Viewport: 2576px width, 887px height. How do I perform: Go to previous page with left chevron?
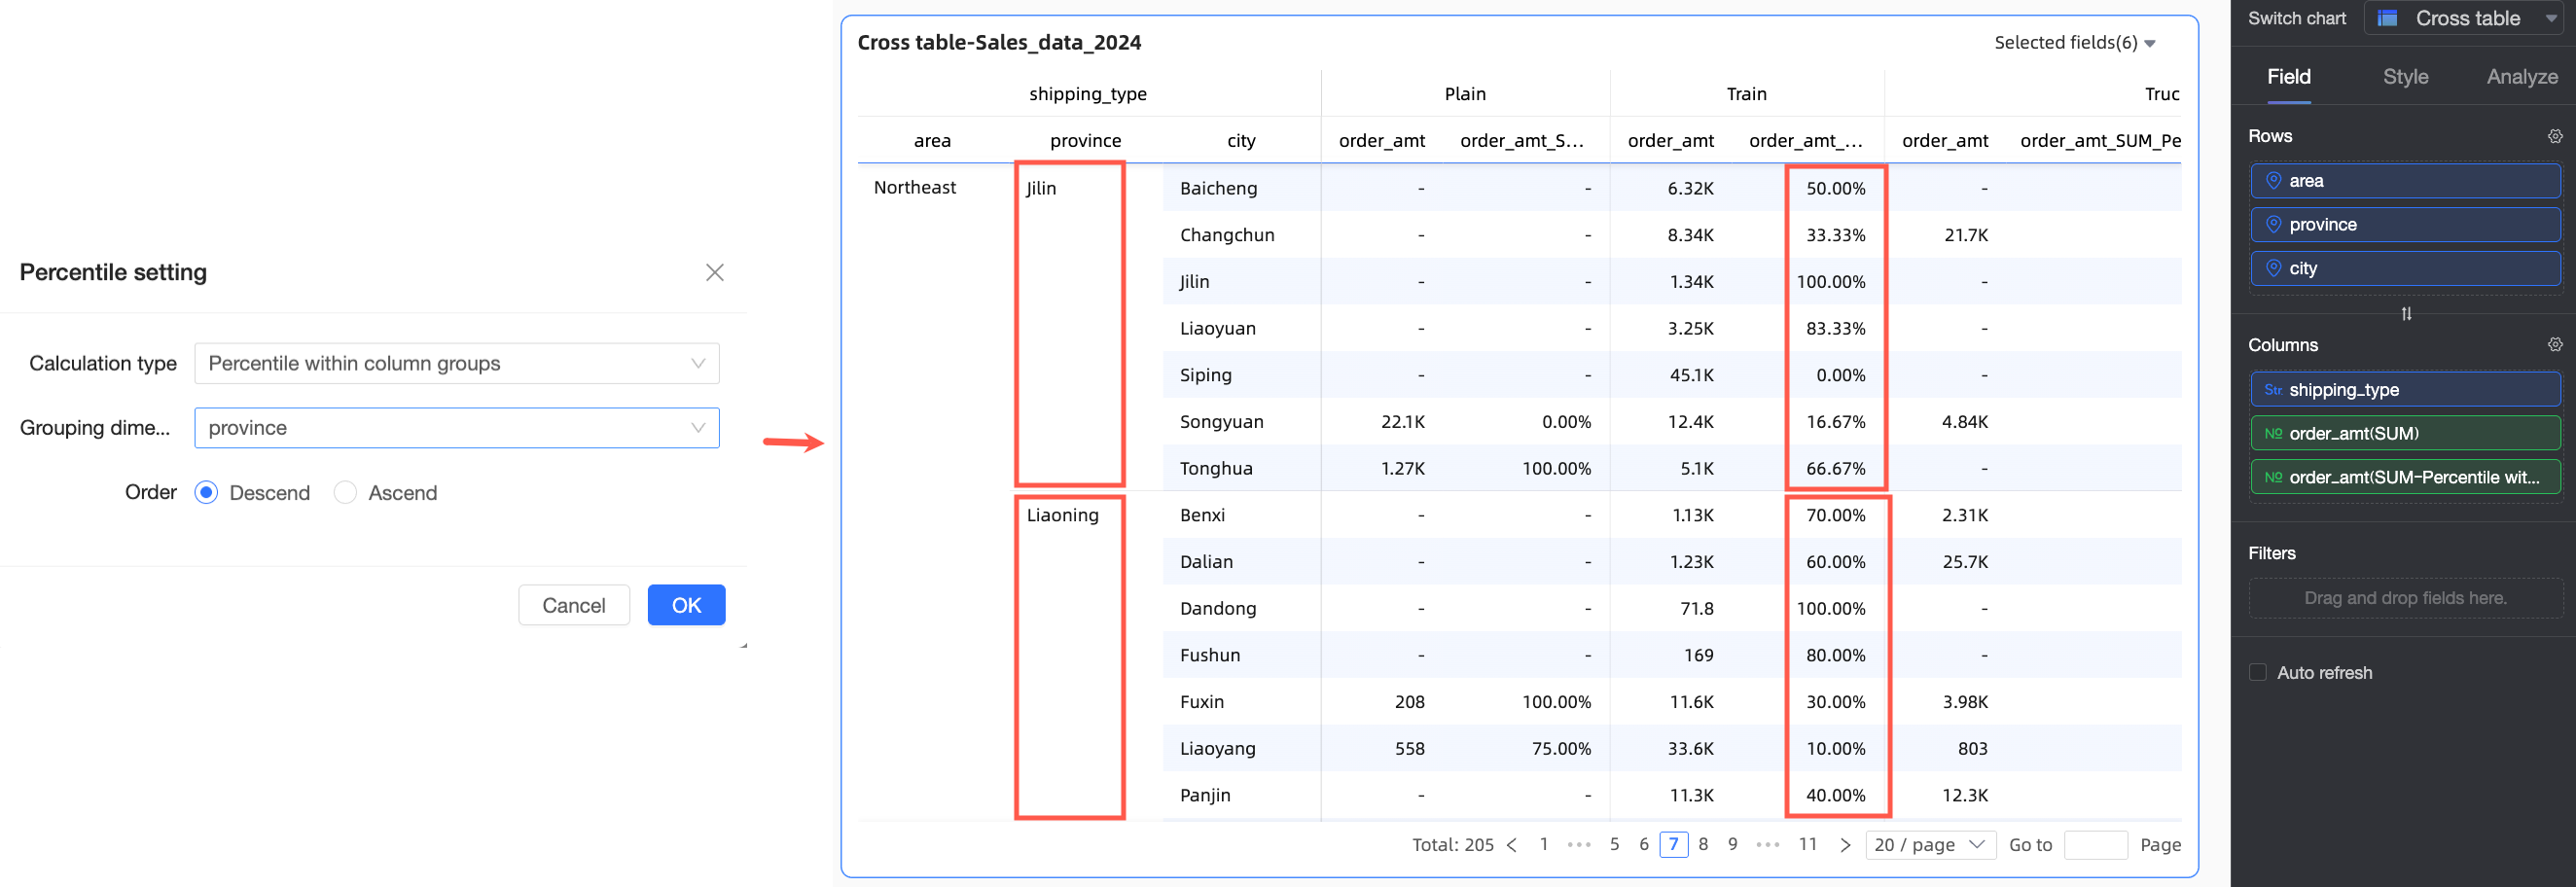point(1512,845)
